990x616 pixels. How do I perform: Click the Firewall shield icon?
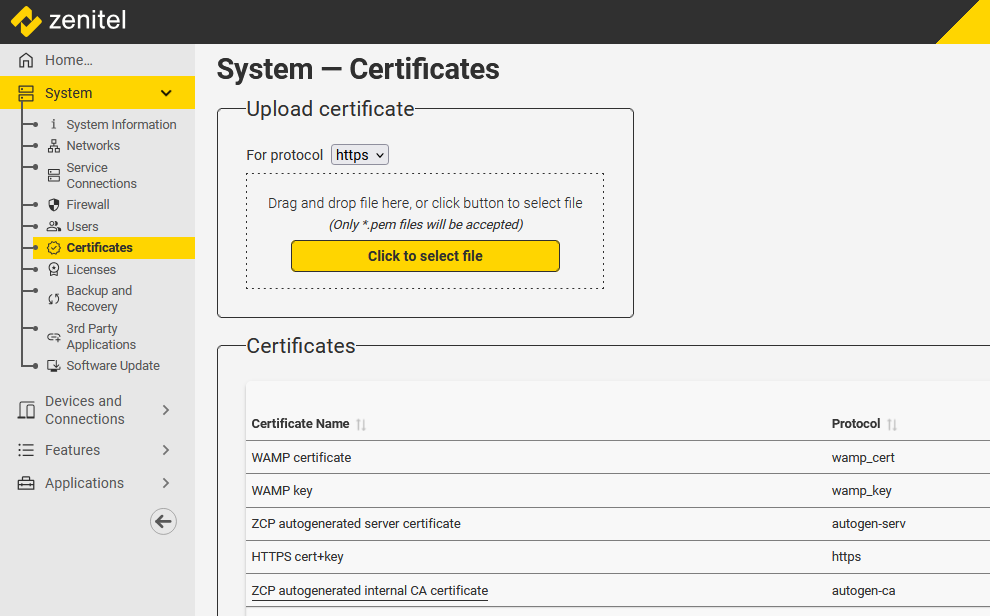pos(54,205)
